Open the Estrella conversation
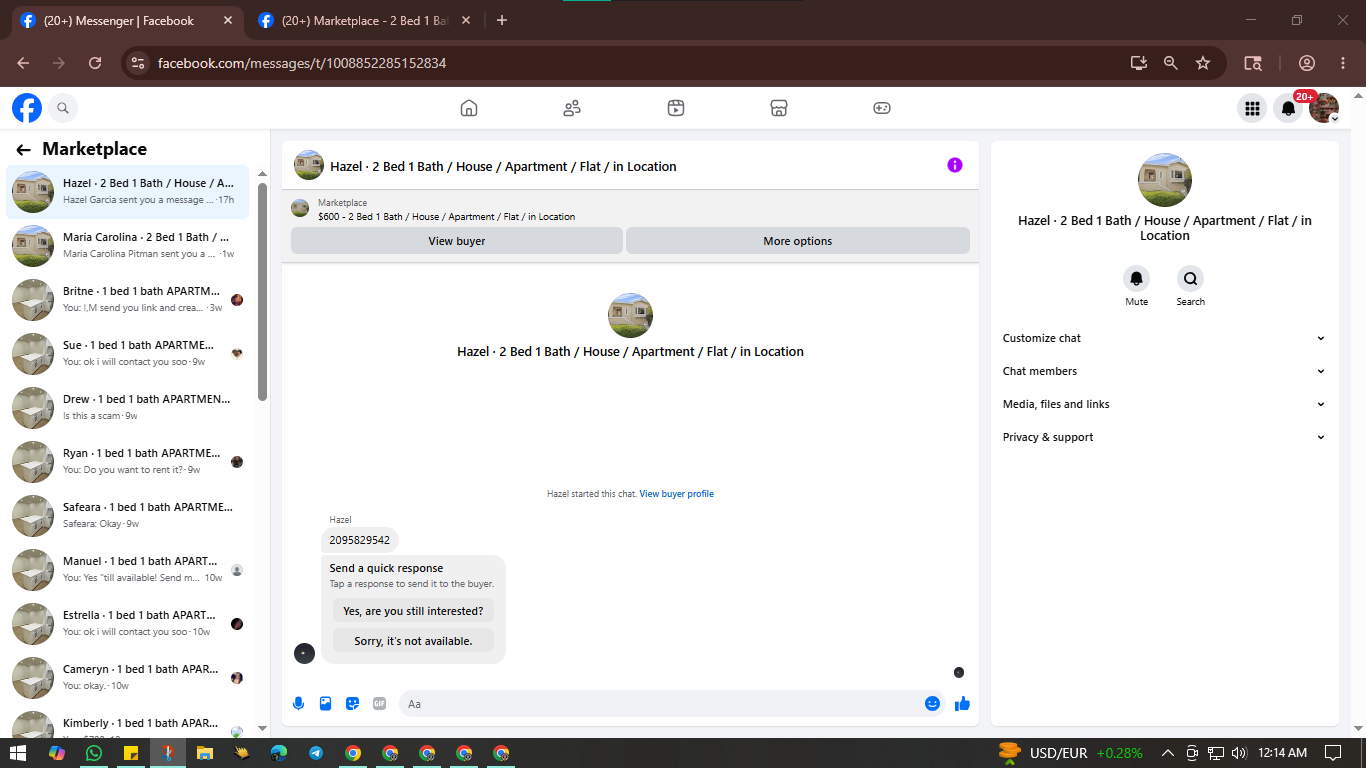The height and width of the screenshot is (768, 1366). (x=128, y=623)
